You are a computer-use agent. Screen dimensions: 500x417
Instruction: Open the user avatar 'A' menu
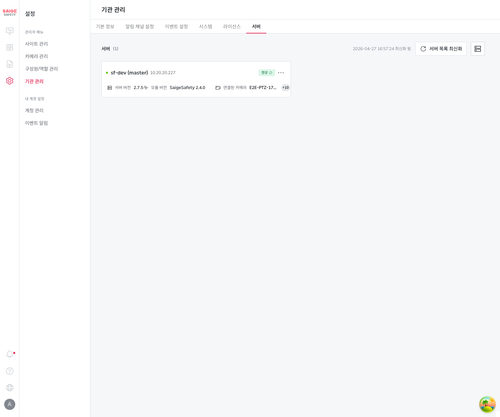tap(10, 404)
